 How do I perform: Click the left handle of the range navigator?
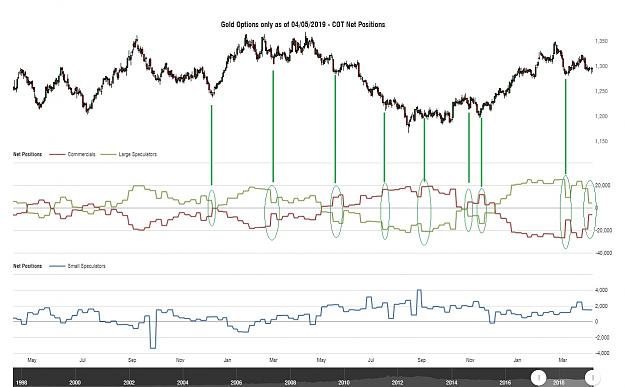[x=539, y=377]
